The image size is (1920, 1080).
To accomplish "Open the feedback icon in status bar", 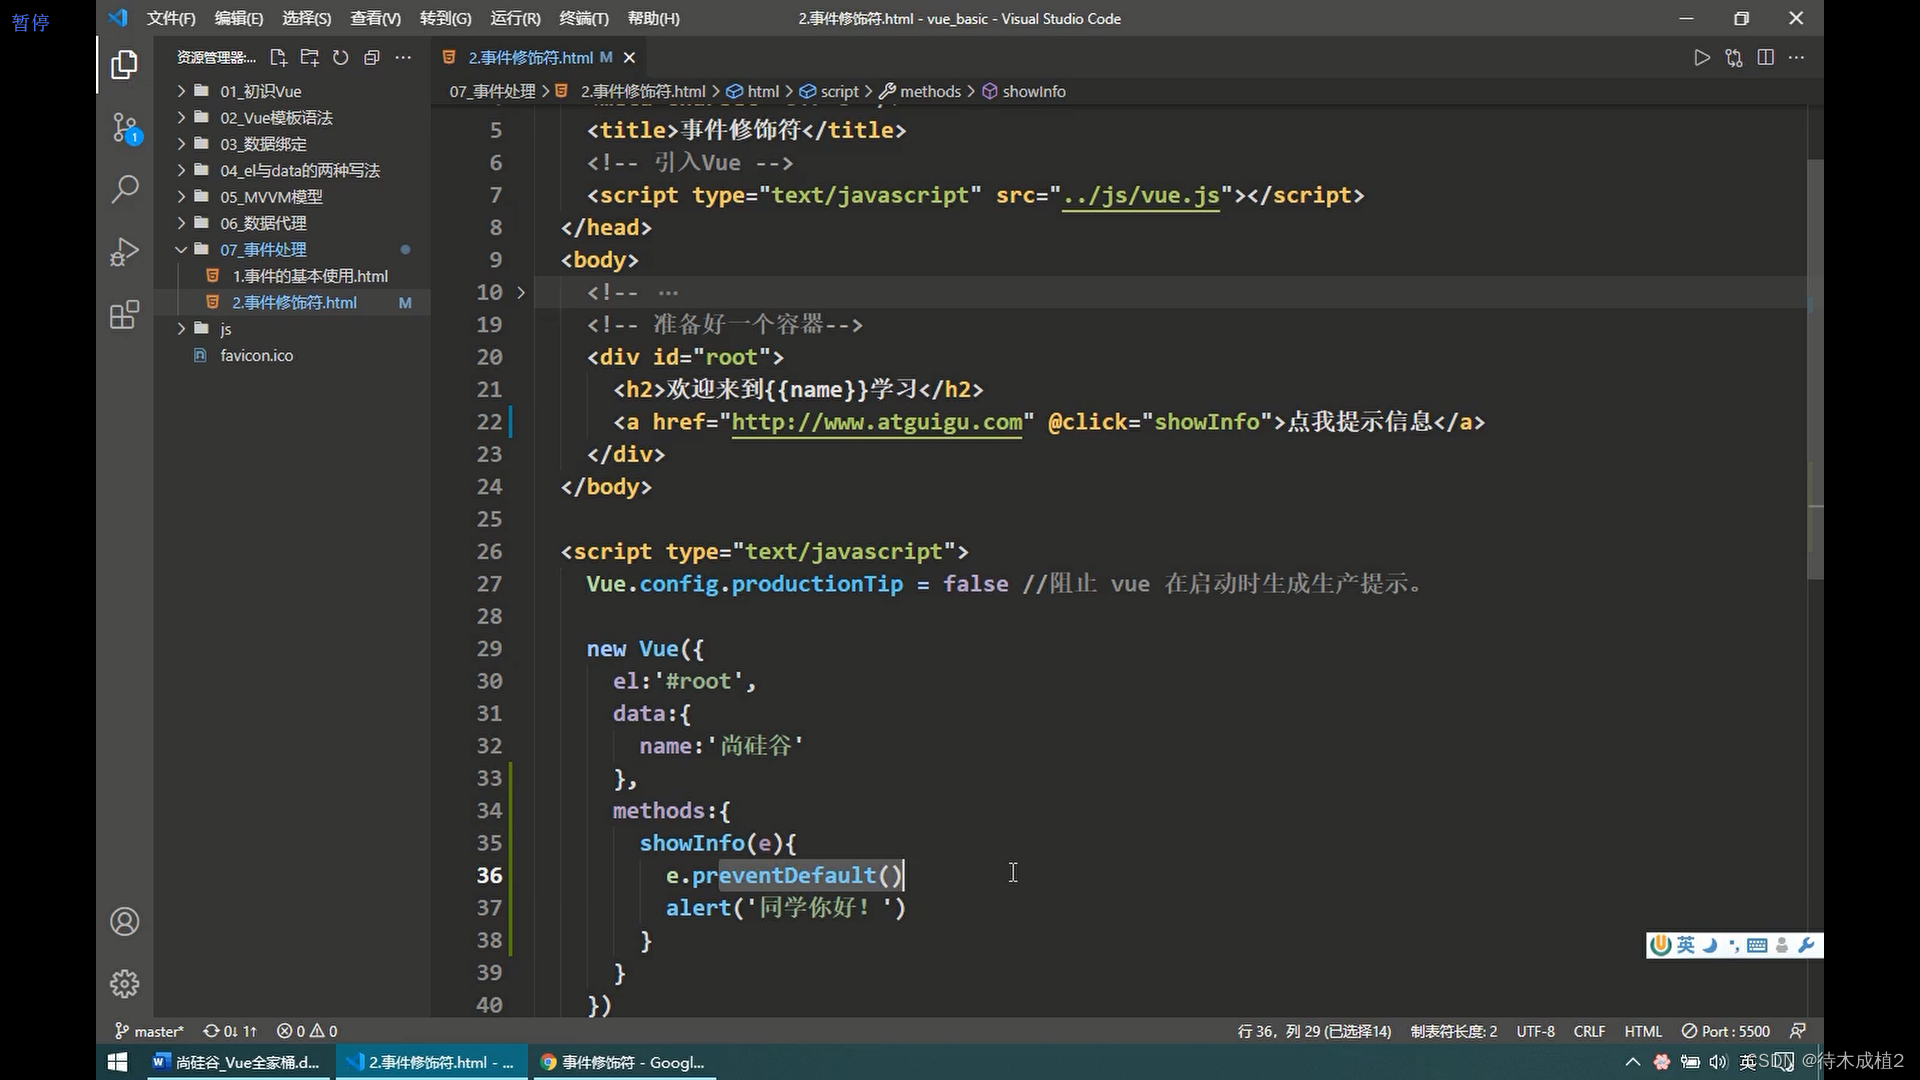I will [1798, 1031].
